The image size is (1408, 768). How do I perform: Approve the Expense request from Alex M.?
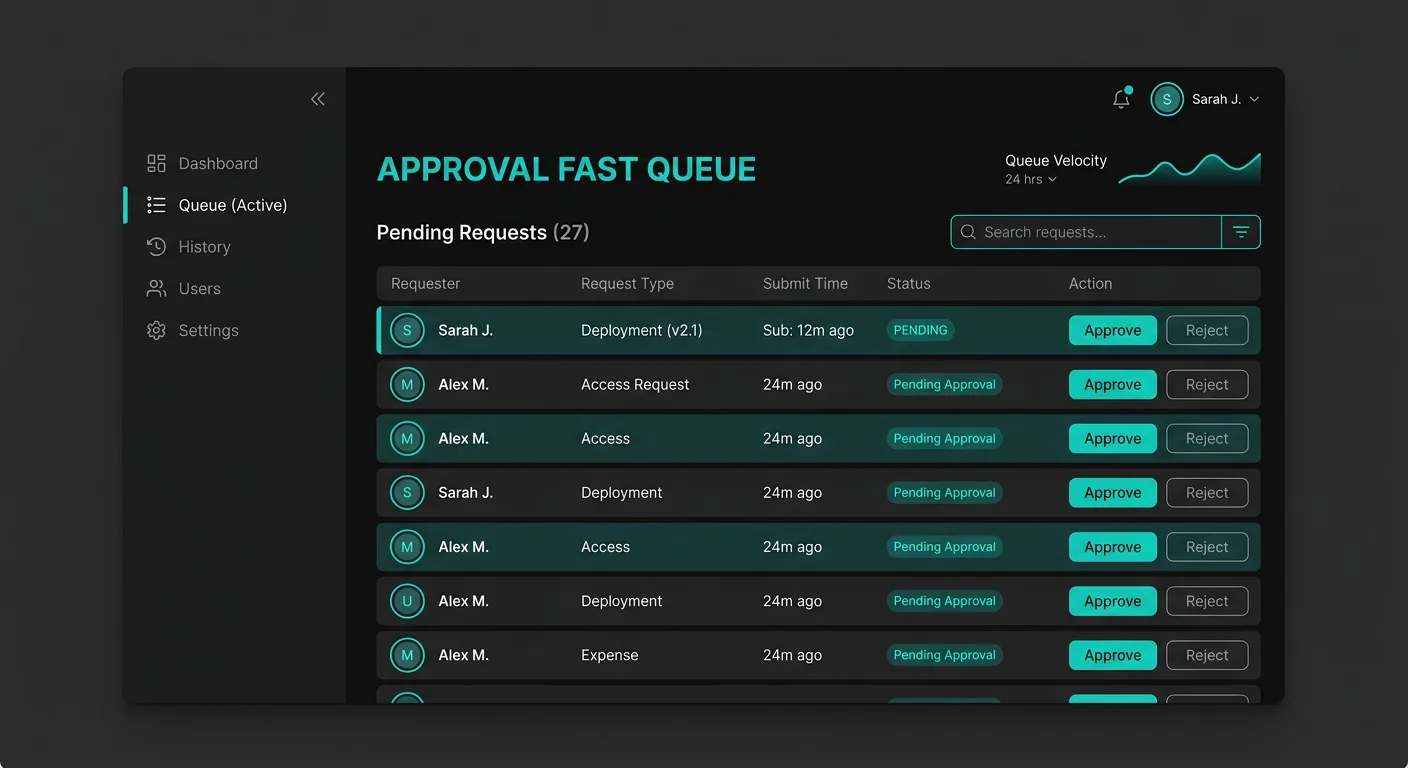[1112, 655]
